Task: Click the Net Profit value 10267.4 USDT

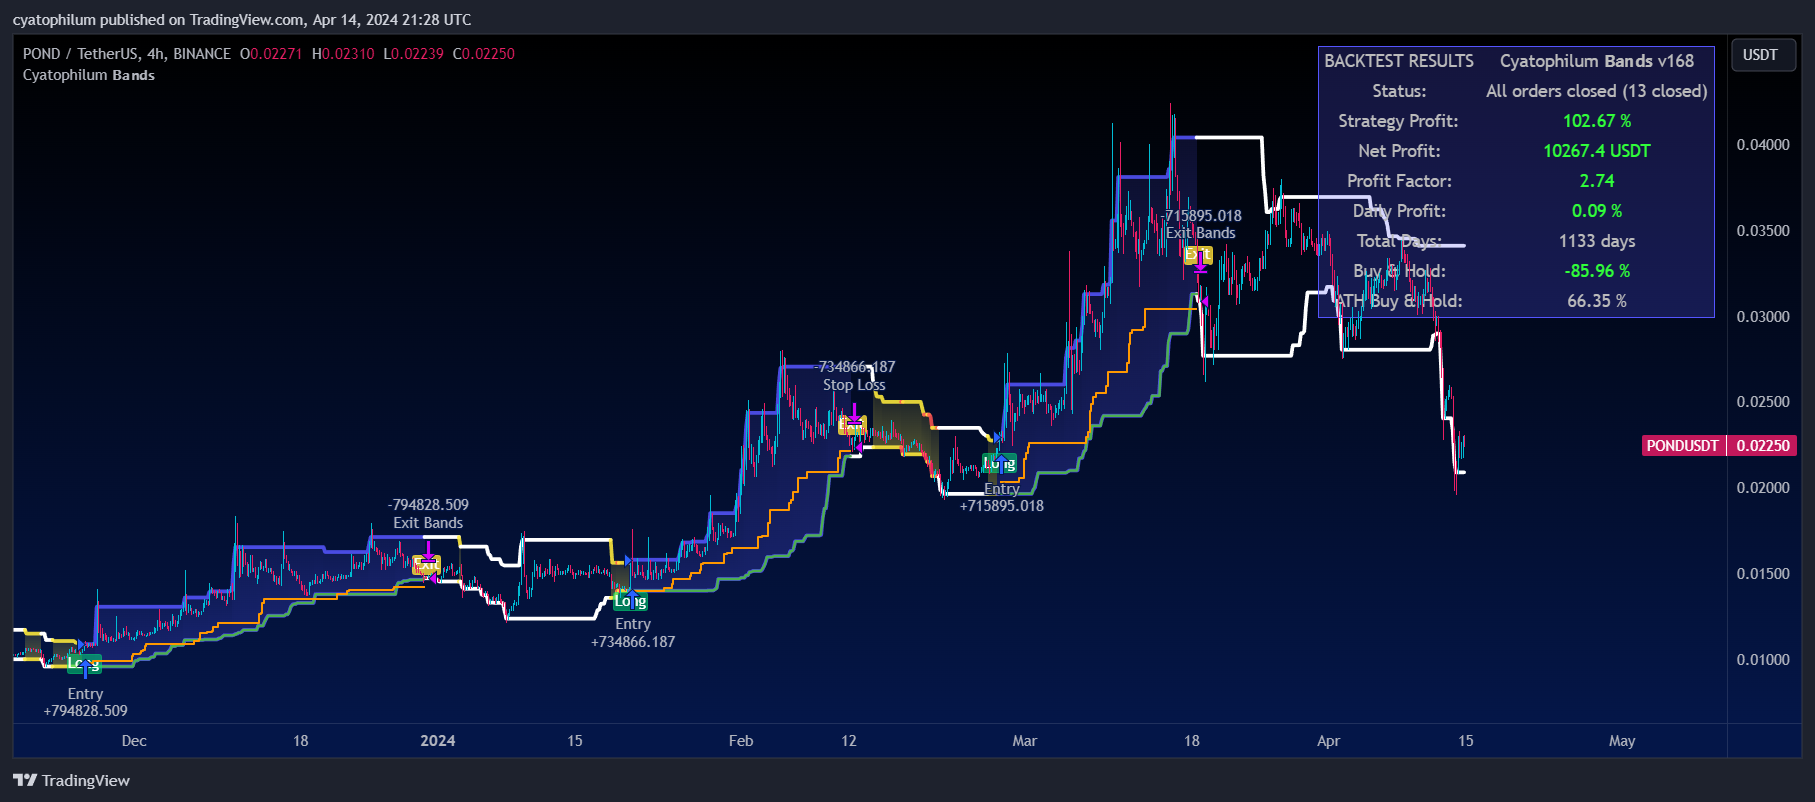Action: tap(1597, 151)
